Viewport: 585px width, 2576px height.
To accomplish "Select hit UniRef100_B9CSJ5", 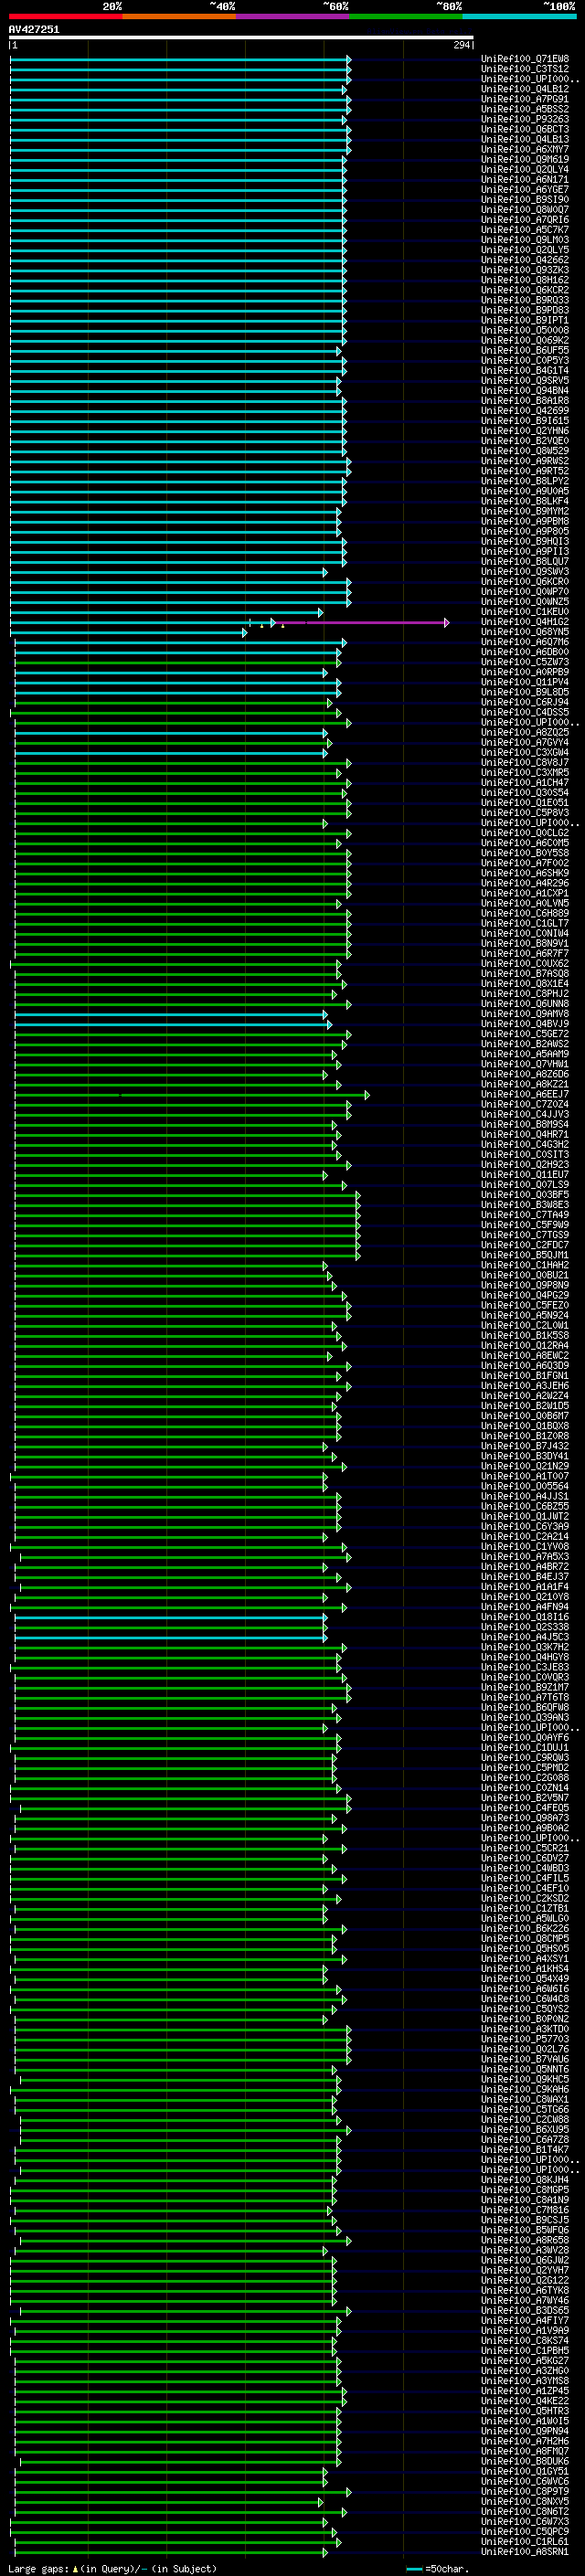I will pos(525,2220).
